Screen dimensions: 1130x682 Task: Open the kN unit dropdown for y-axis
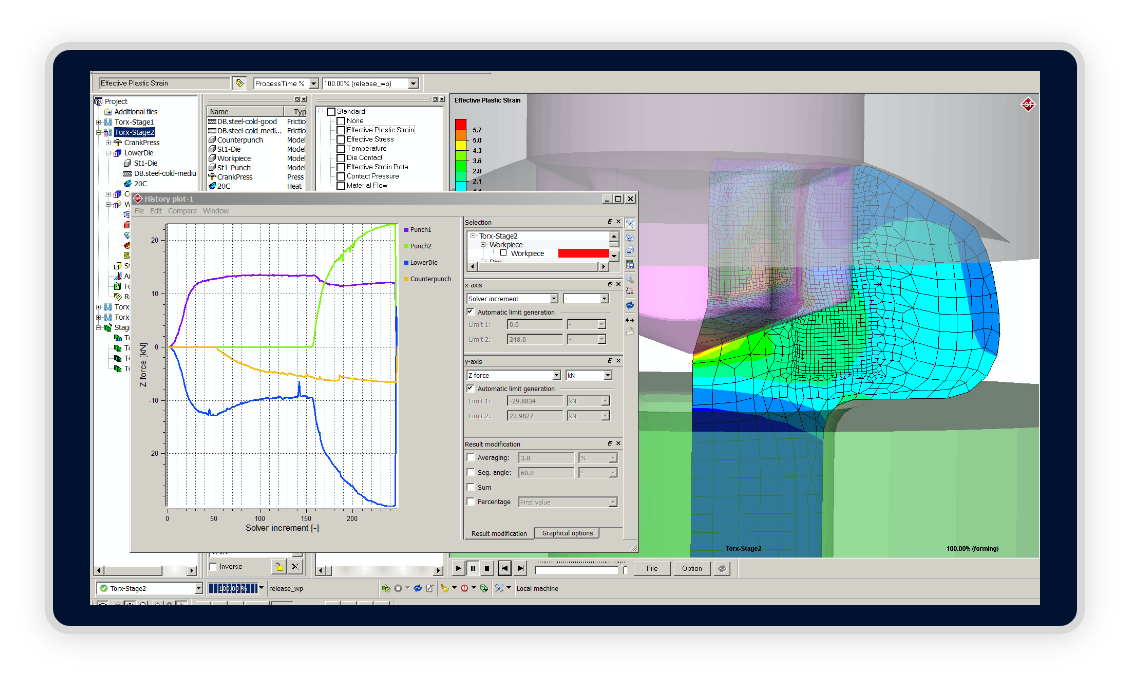coord(588,376)
